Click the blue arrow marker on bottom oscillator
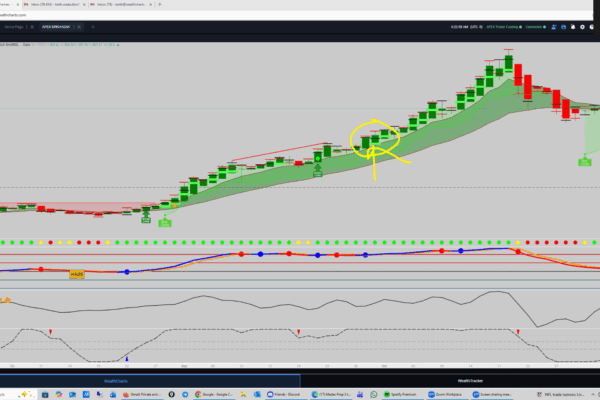The width and height of the screenshot is (600, 400). 126,357
